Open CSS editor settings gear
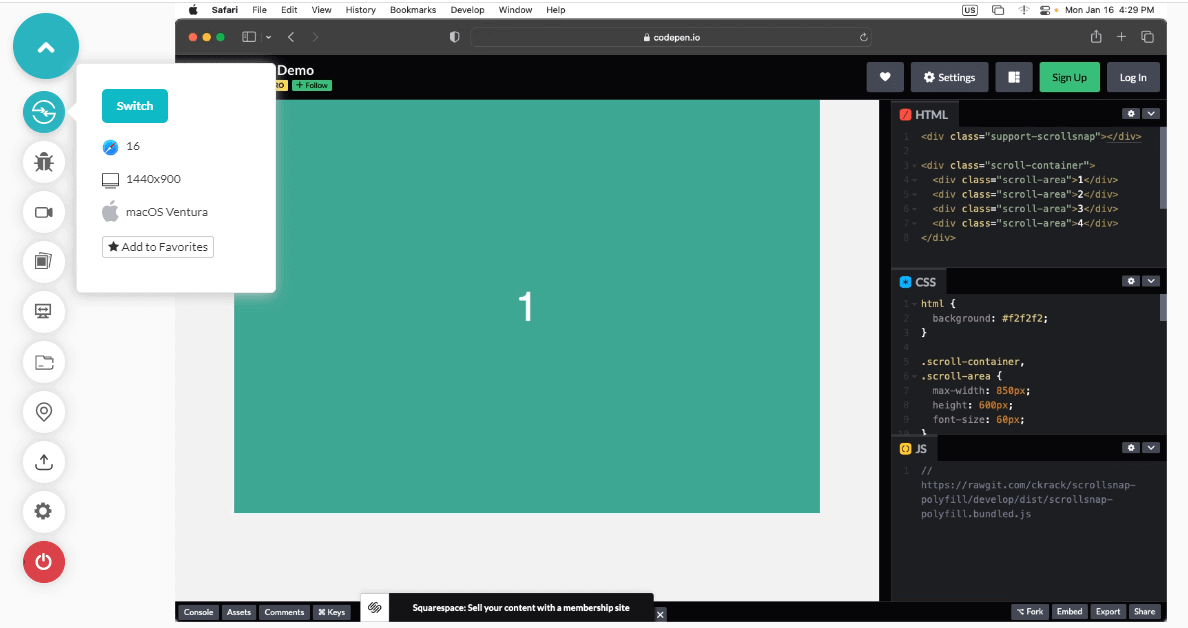The width and height of the screenshot is (1188, 628). pyautogui.click(x=1131, y=281)
